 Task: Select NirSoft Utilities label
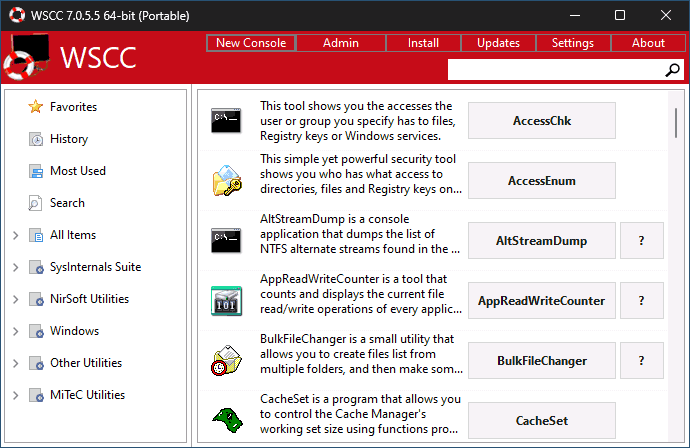pos(89,299)
